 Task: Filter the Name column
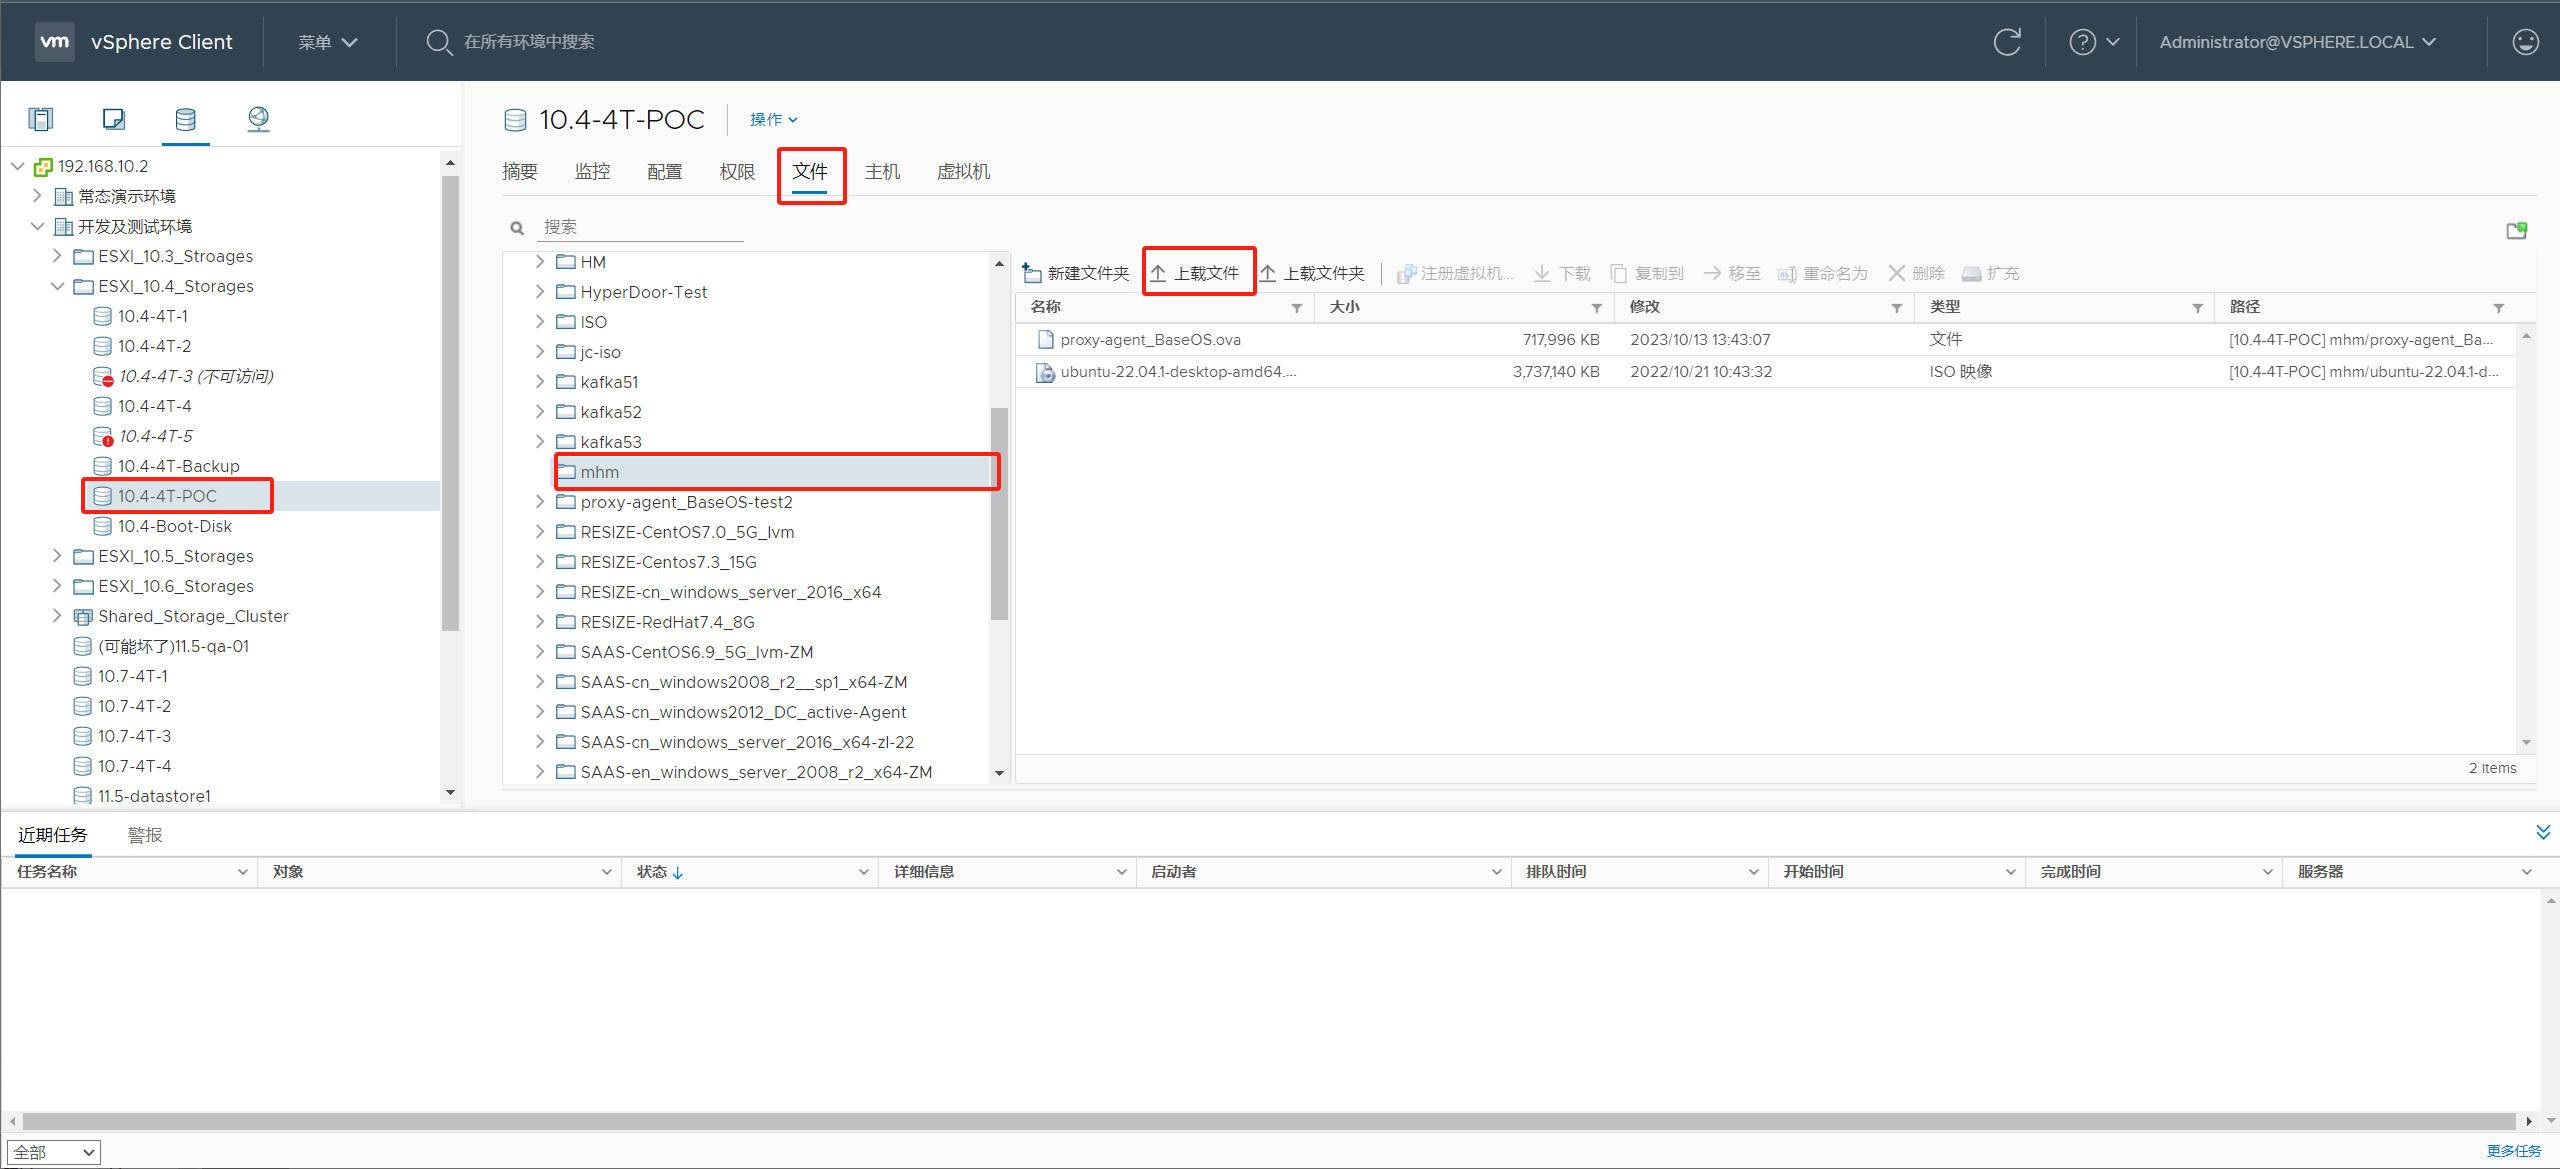pos(1296,308)
